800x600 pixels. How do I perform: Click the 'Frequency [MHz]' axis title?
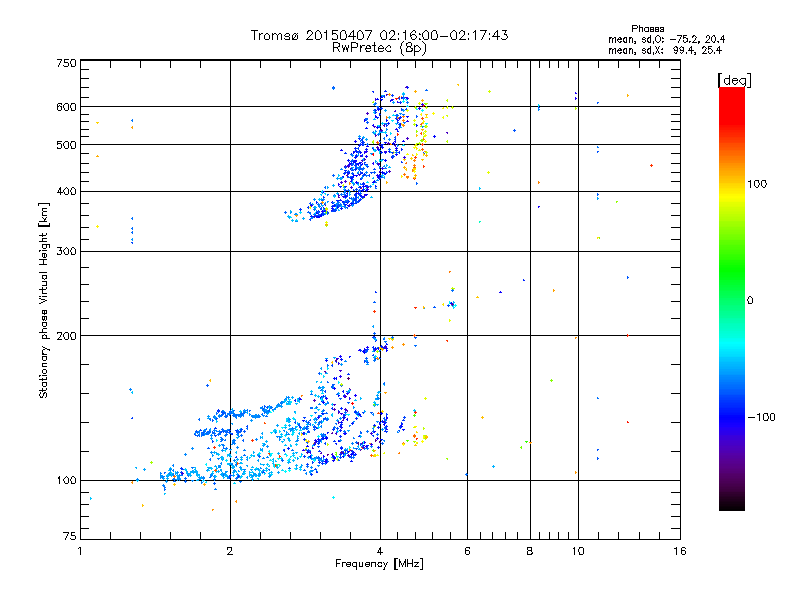click(379, 564)
